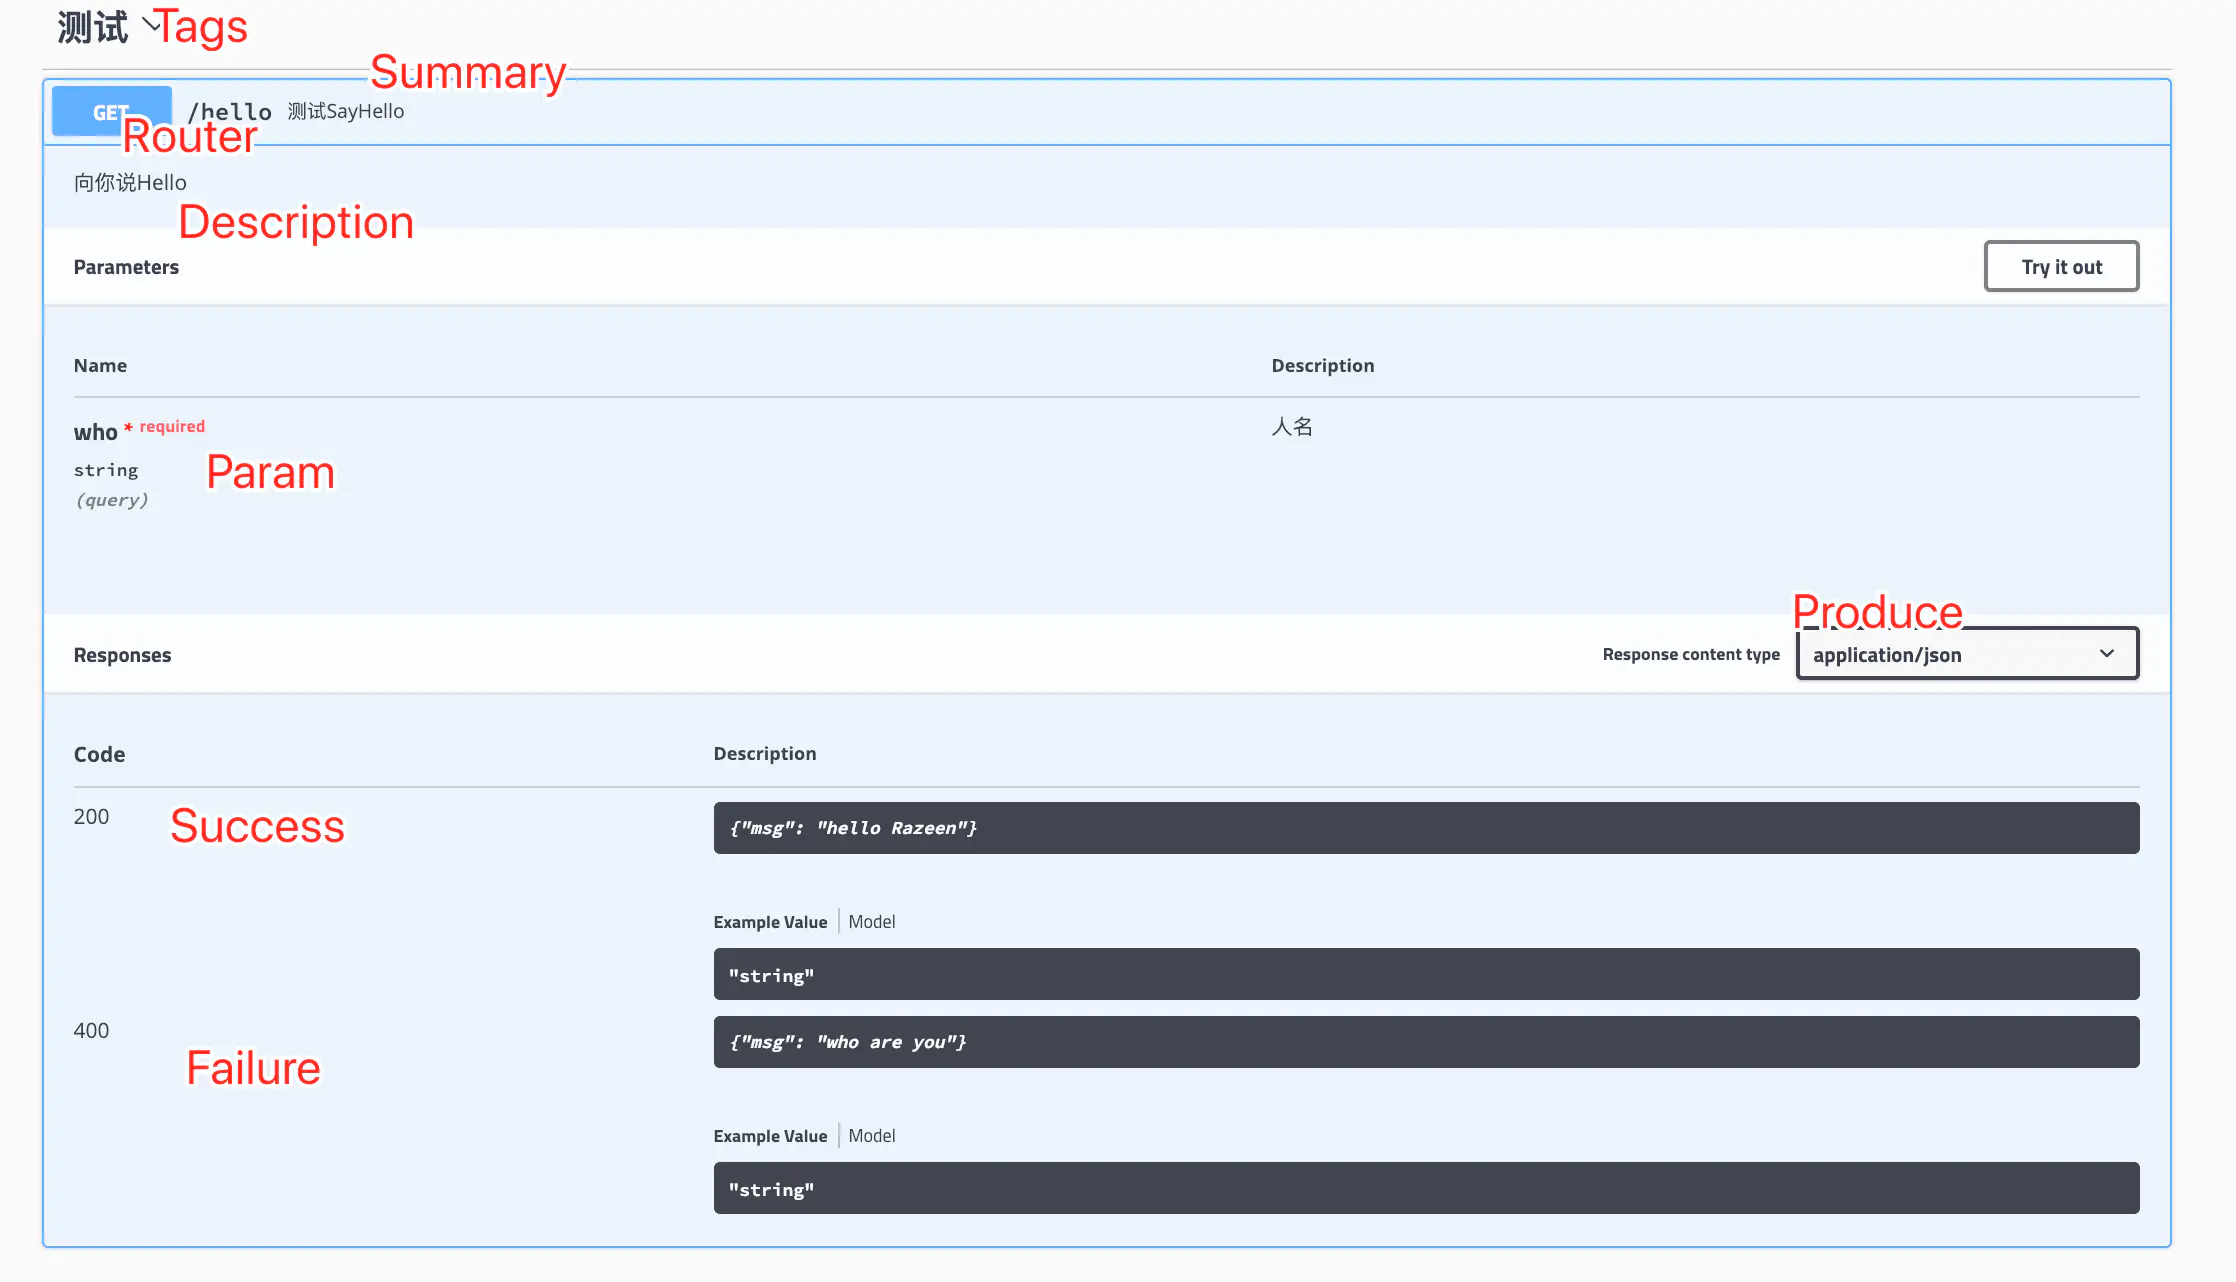The height and width of the screenshot is (1282, 2236).
Task: Click the 400 response code
Action: coord(91,1030)
